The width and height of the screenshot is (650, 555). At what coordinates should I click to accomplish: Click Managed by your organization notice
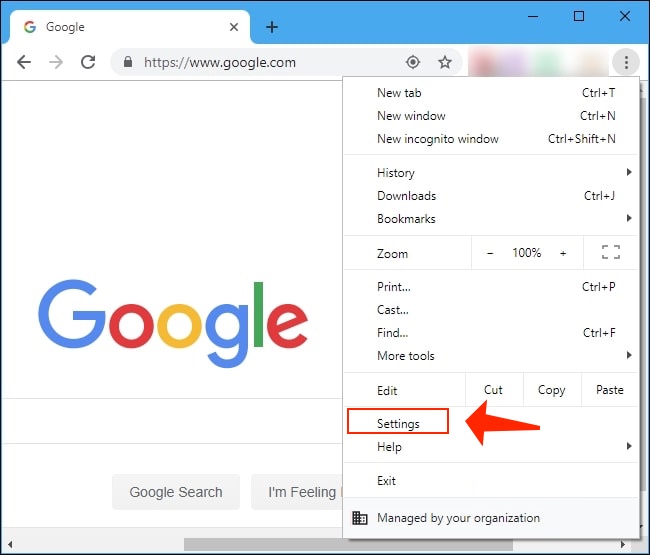coord(491,518)
